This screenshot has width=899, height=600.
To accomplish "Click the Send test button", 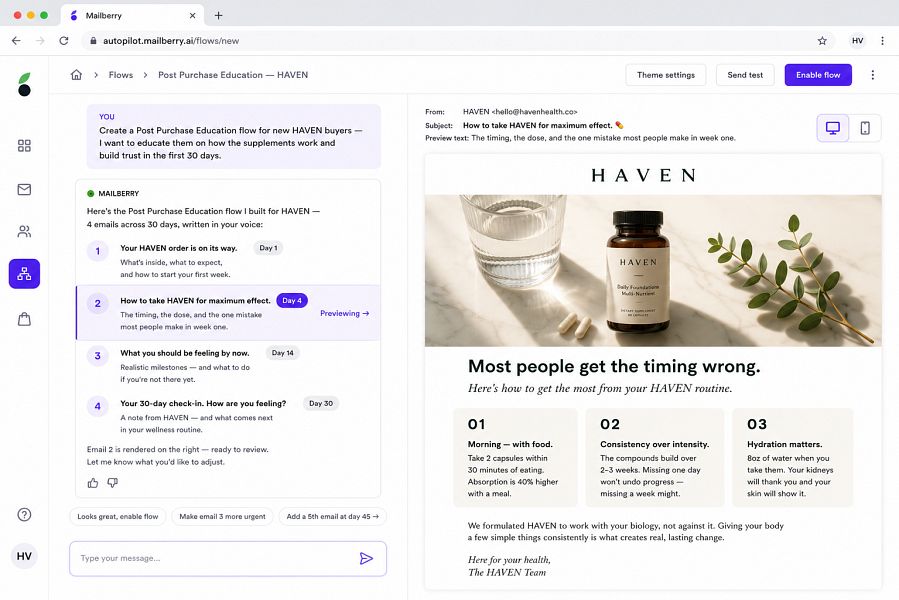I will 745,75.
